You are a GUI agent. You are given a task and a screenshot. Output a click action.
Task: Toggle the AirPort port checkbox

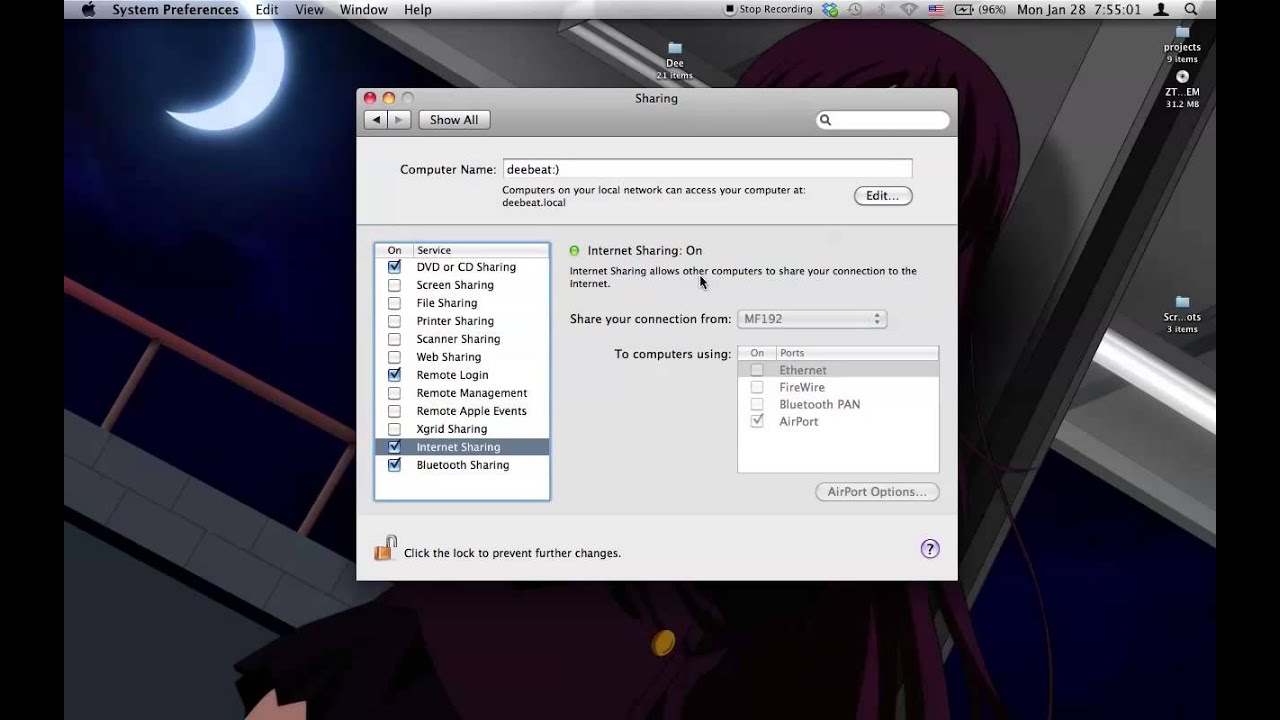coord(757,421)
